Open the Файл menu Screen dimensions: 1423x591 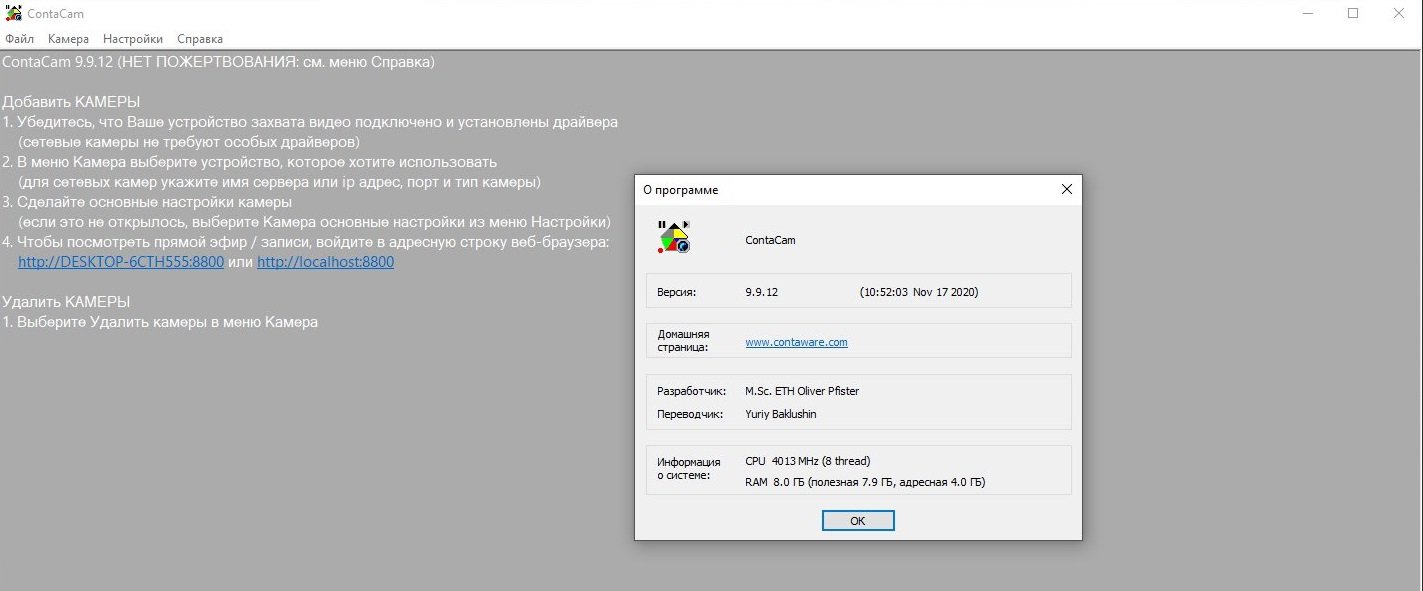[19, 39]
